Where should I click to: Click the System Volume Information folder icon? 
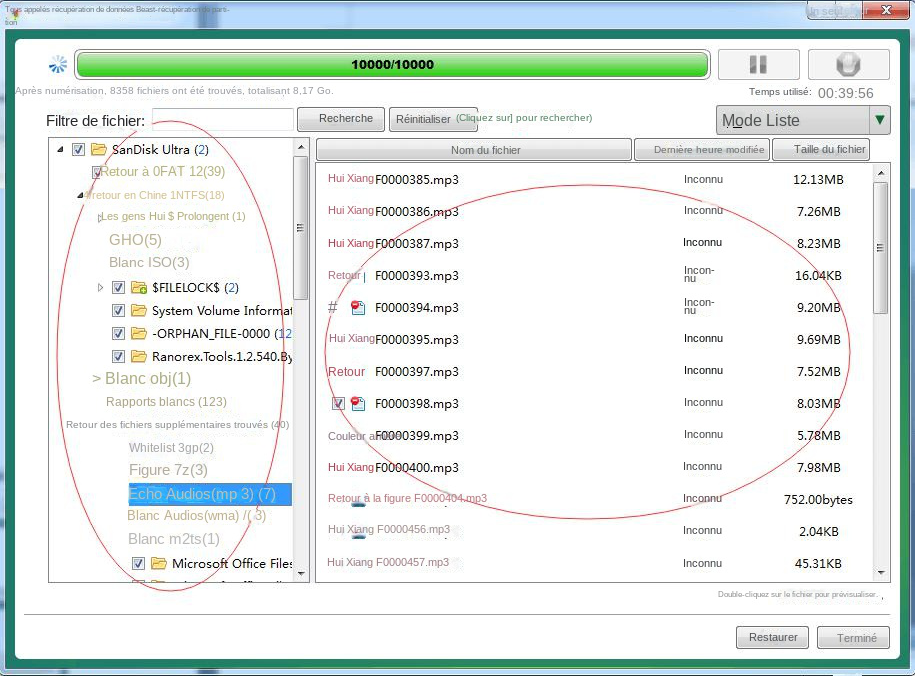(139, 311)
